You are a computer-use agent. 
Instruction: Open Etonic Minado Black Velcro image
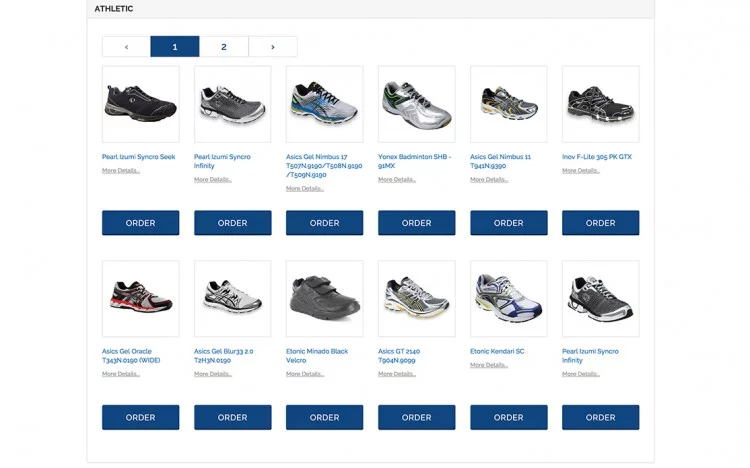tap(325, 298)
